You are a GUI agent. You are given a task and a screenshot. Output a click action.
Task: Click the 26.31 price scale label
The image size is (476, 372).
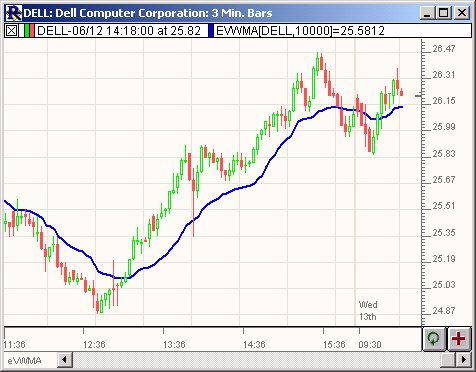point(444,75)
